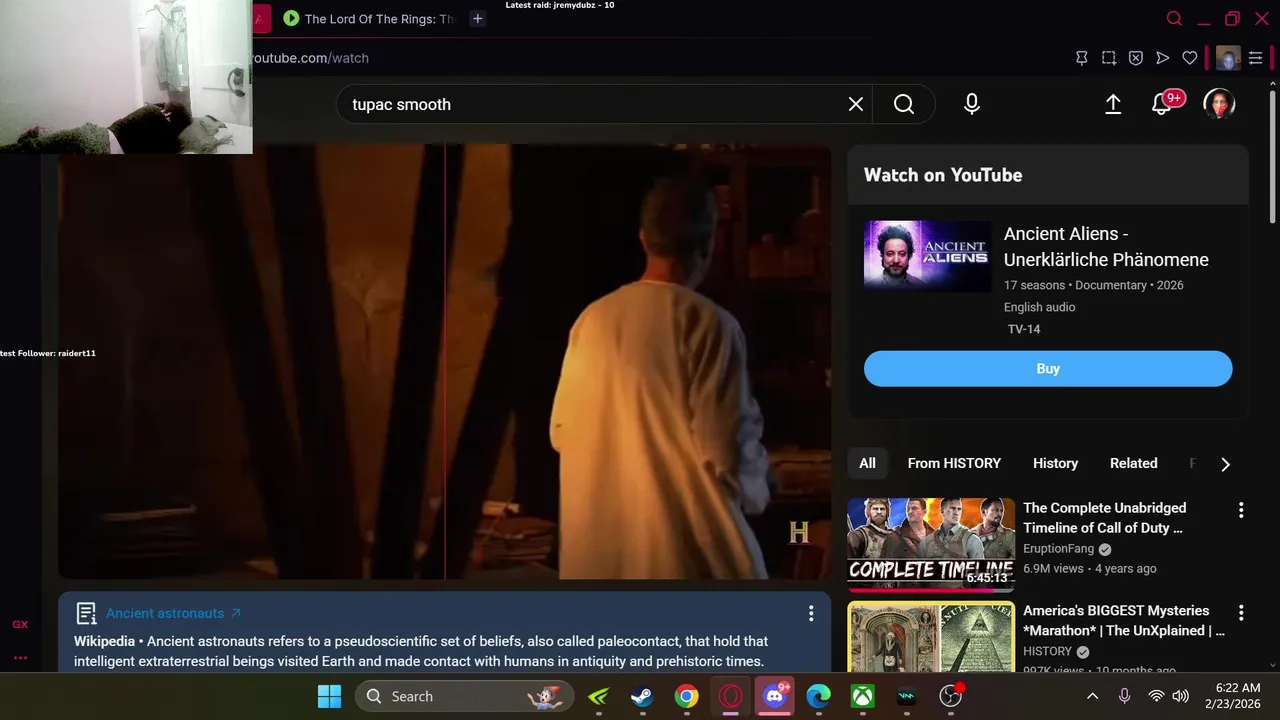Take a snapshot with the Opera capture icon

[1109, 58]
